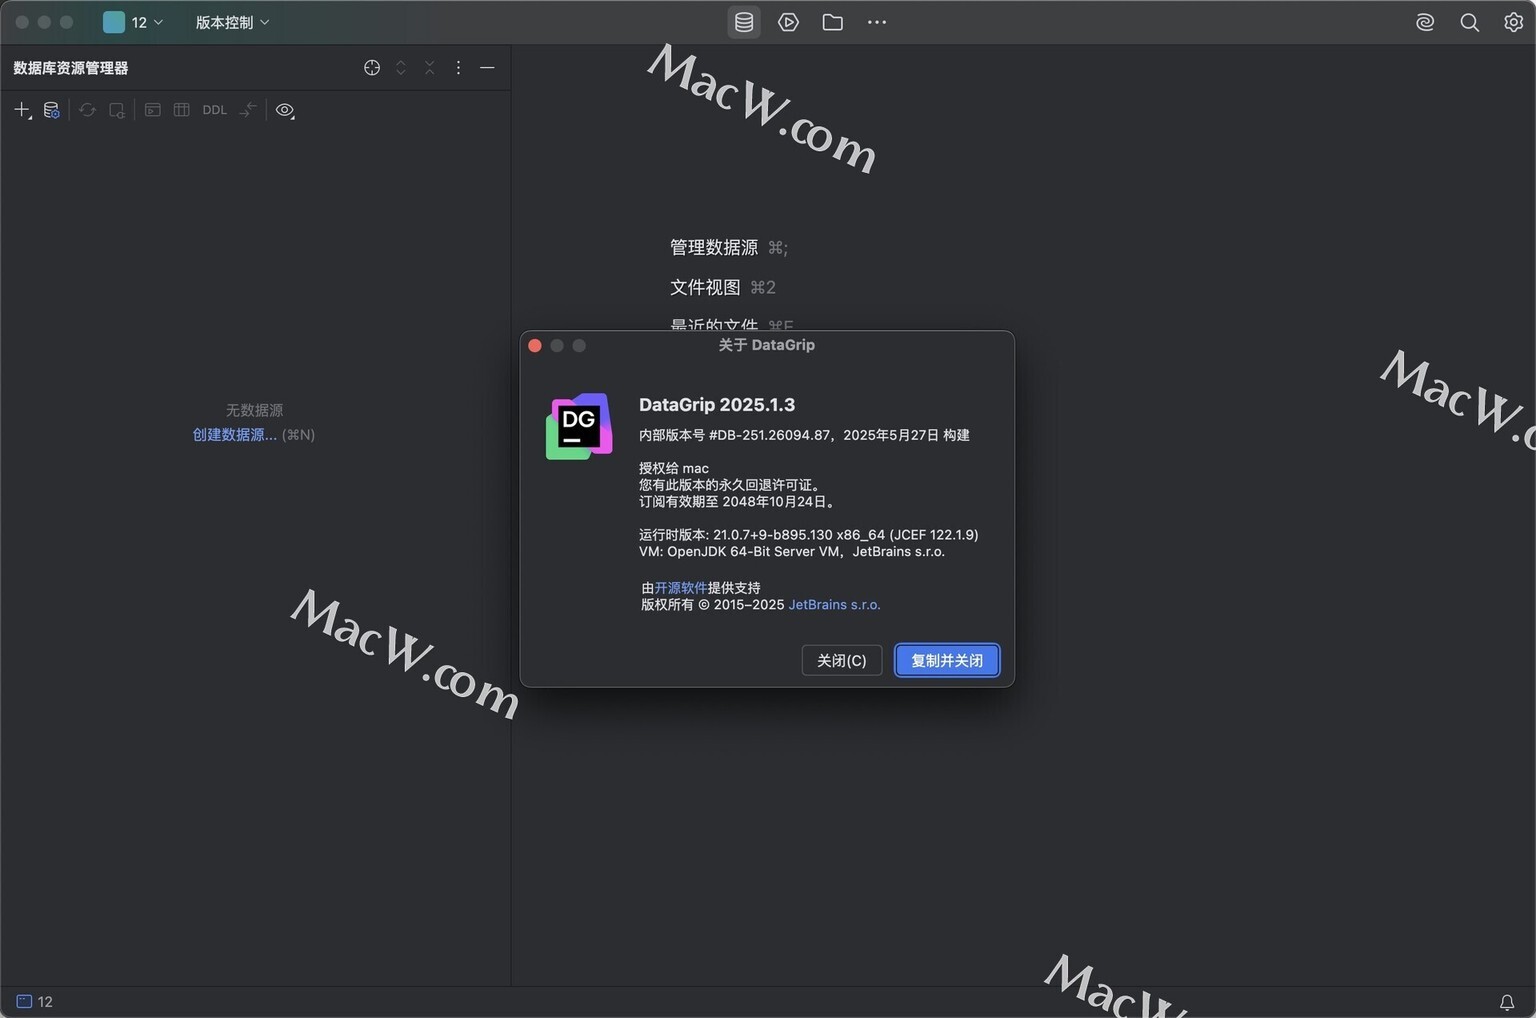1536x1018 pixels.
Task: Open the Services run icon in title bar
Action: 788,22
